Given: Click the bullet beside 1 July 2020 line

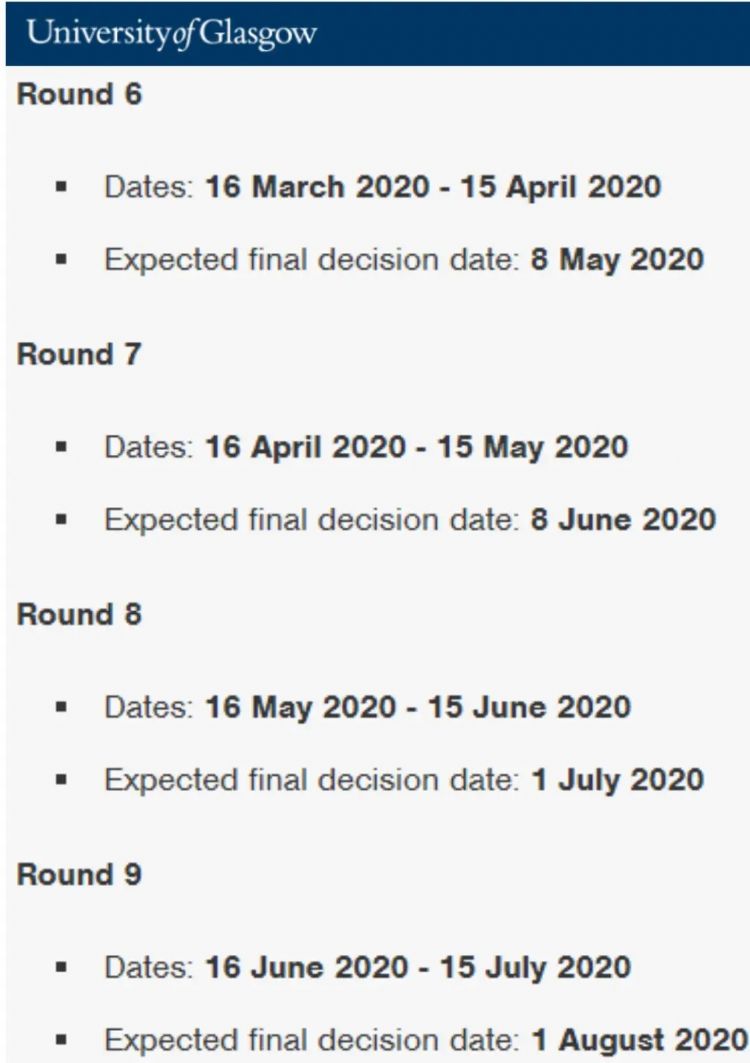Looking at the screenshot, I should [x=62, y=780].
